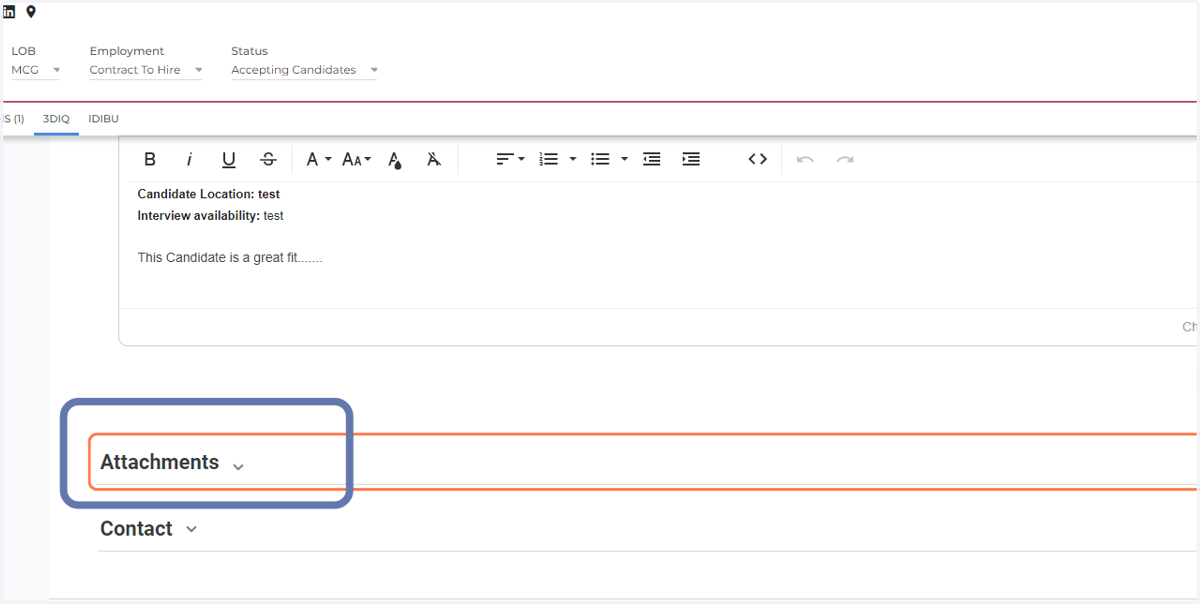Insert a numbered list

(548, 159)
